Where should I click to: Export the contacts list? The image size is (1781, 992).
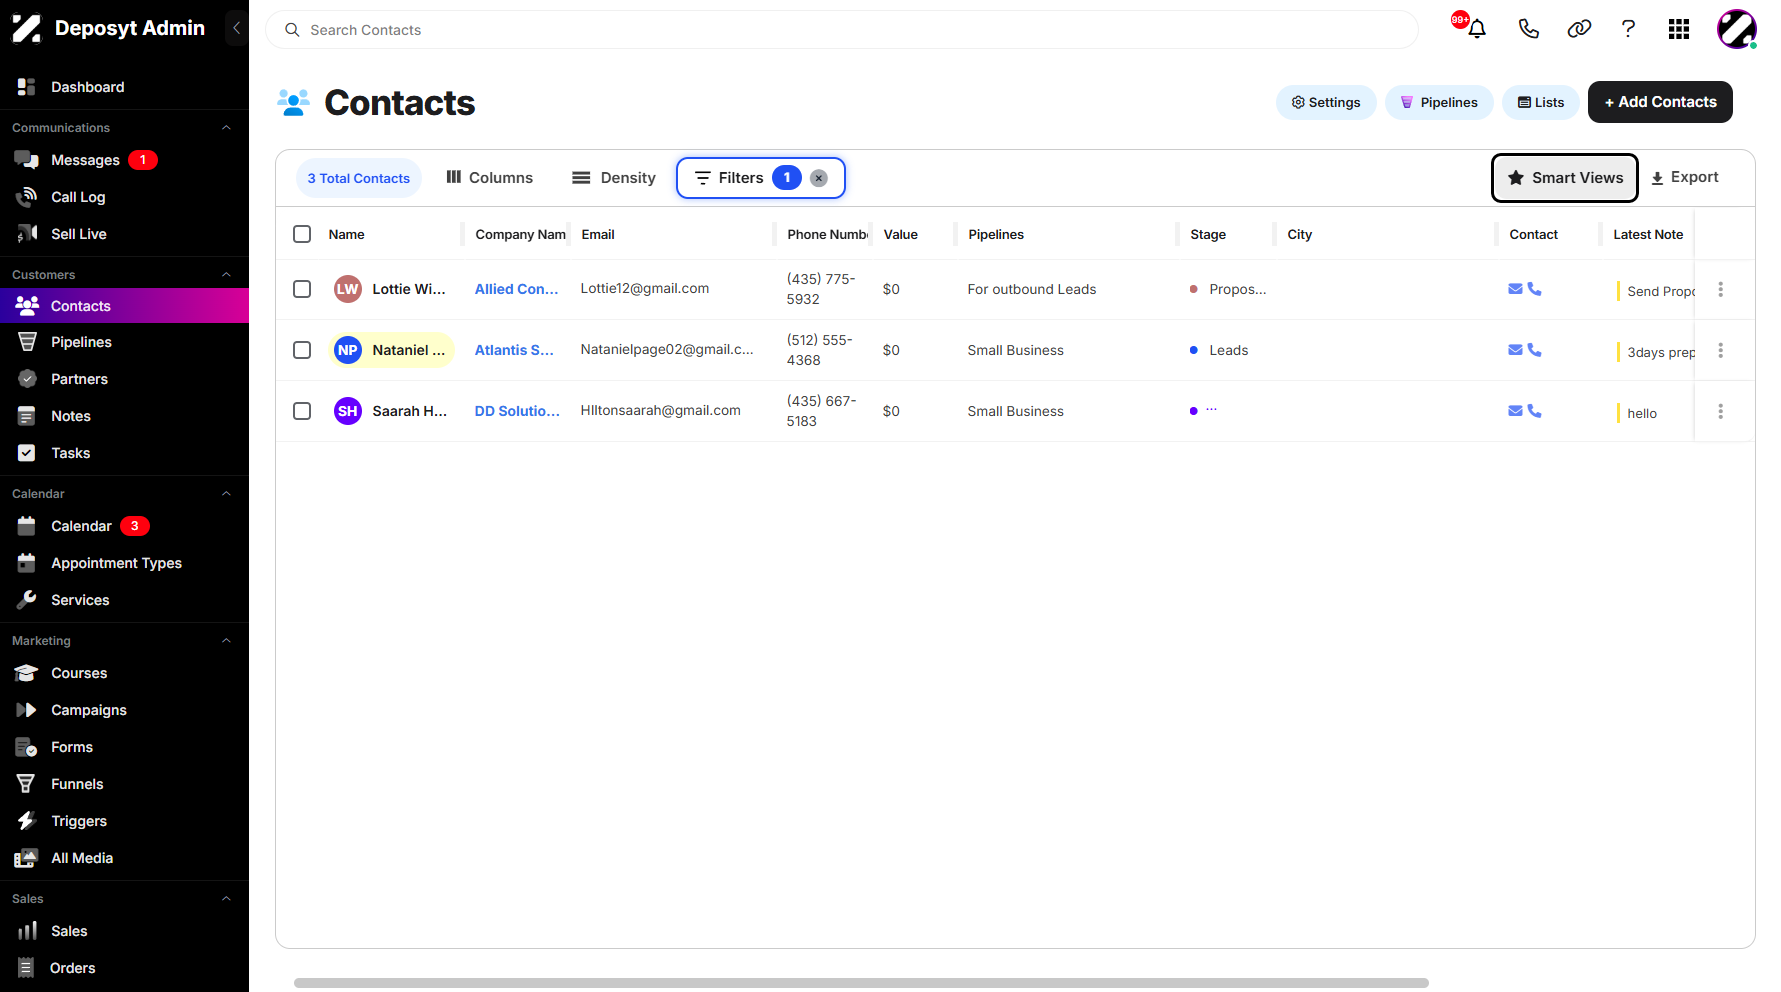[1685, 177]
